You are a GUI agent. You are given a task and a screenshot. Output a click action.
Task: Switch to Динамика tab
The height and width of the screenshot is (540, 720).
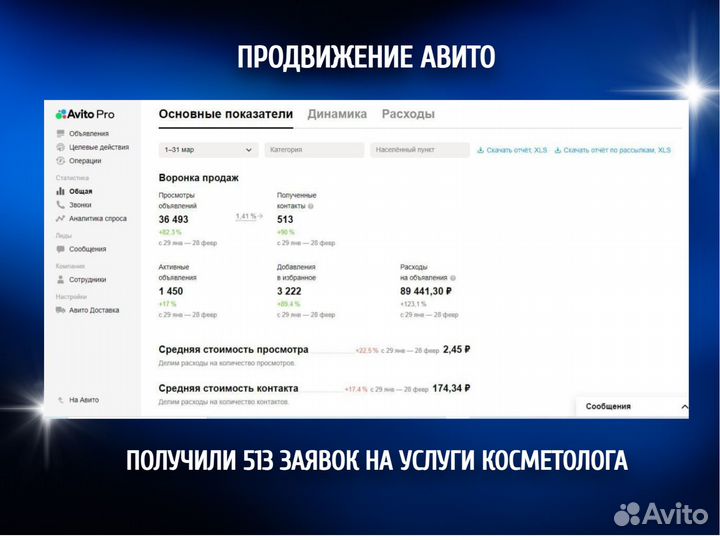[x=337, y=114]
